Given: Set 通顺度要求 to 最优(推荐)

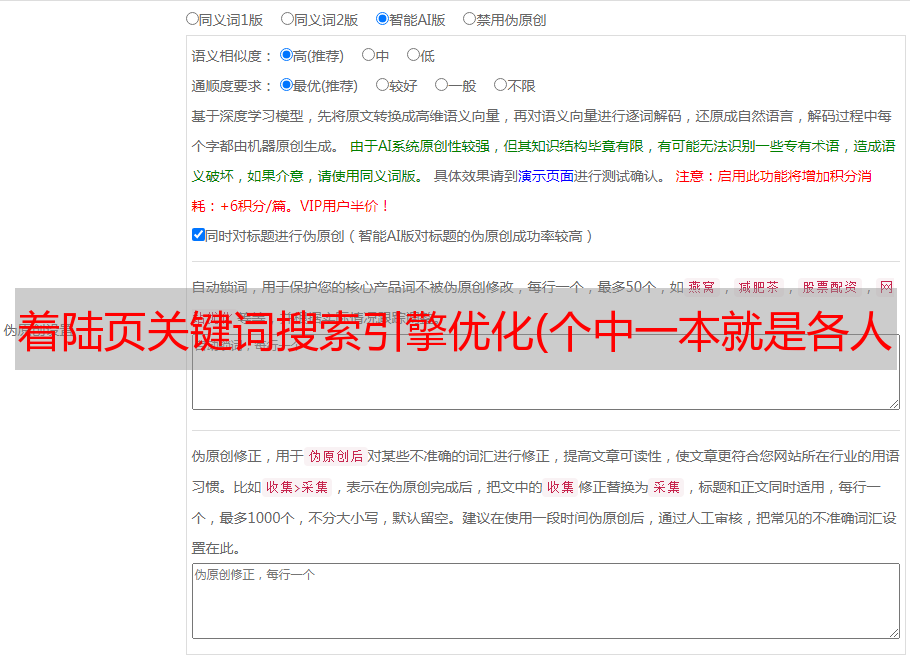Looking at the screenshot, I should [x=286, y=85].
